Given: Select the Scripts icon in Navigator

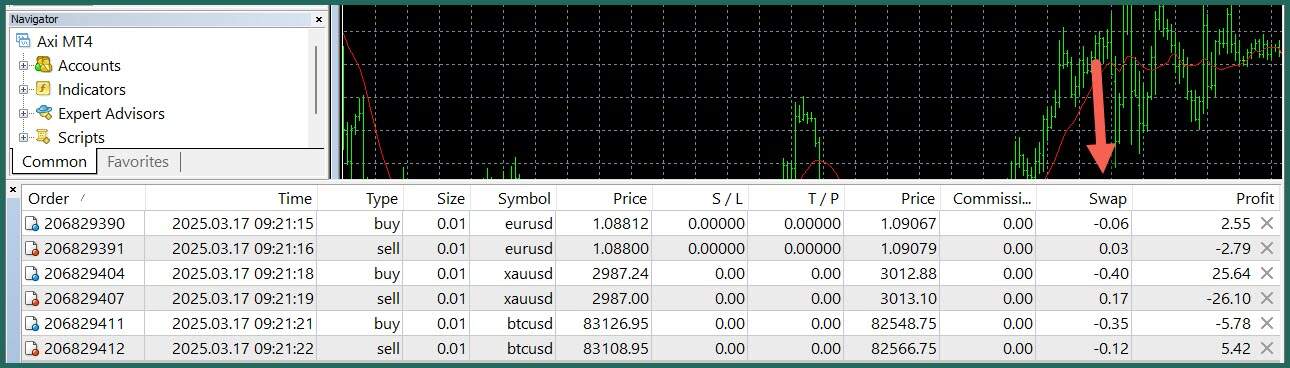Looking at the screenshot, I should (x=43, y=137).
